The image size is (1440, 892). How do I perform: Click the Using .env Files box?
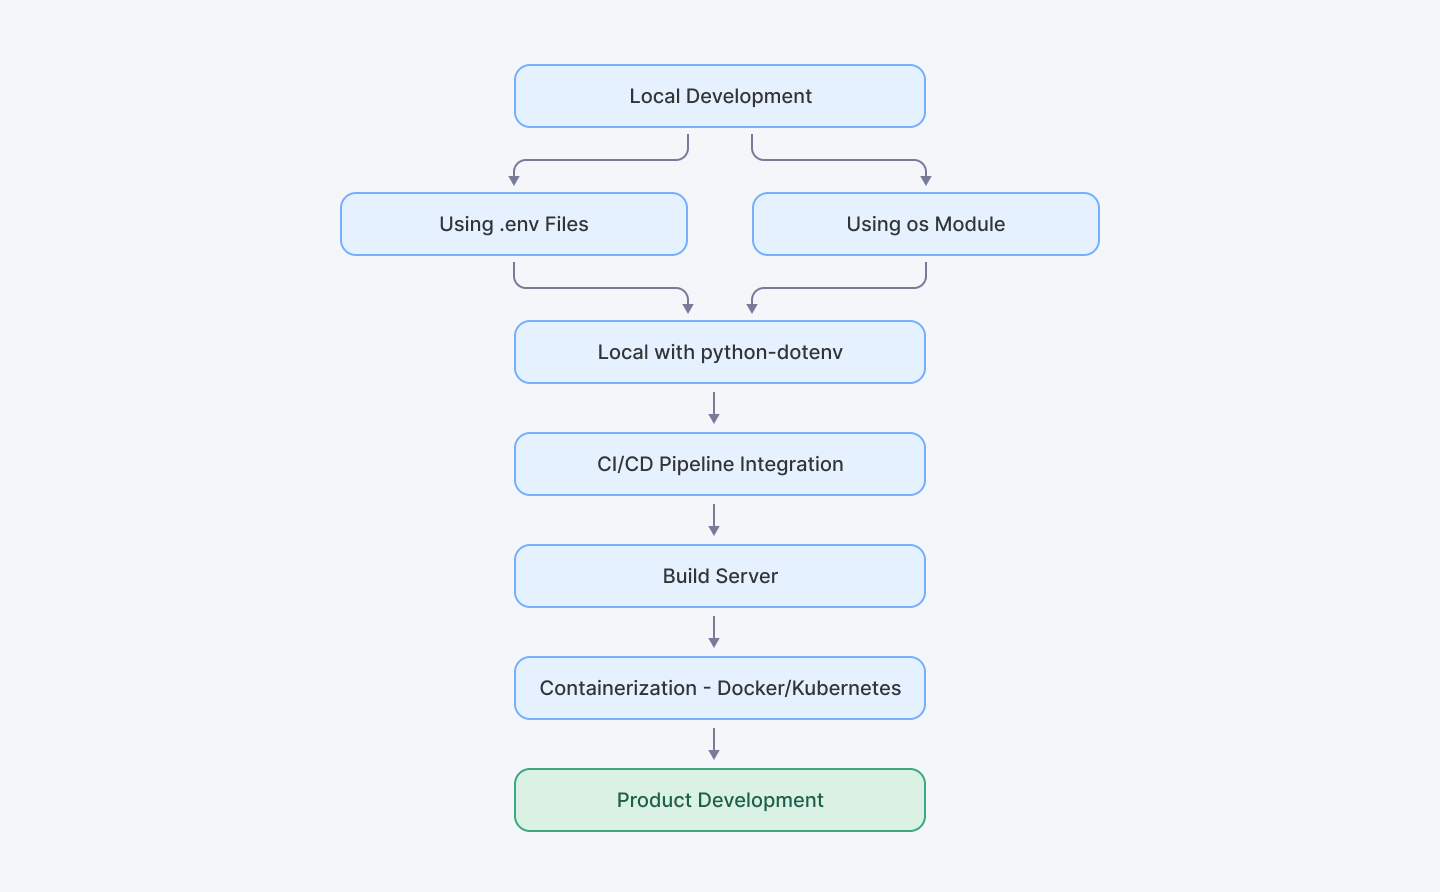tap(514, 224)
